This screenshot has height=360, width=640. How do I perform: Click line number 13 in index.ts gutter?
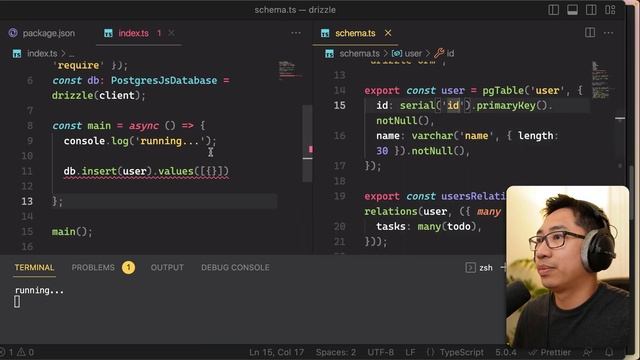pos(27,201)
